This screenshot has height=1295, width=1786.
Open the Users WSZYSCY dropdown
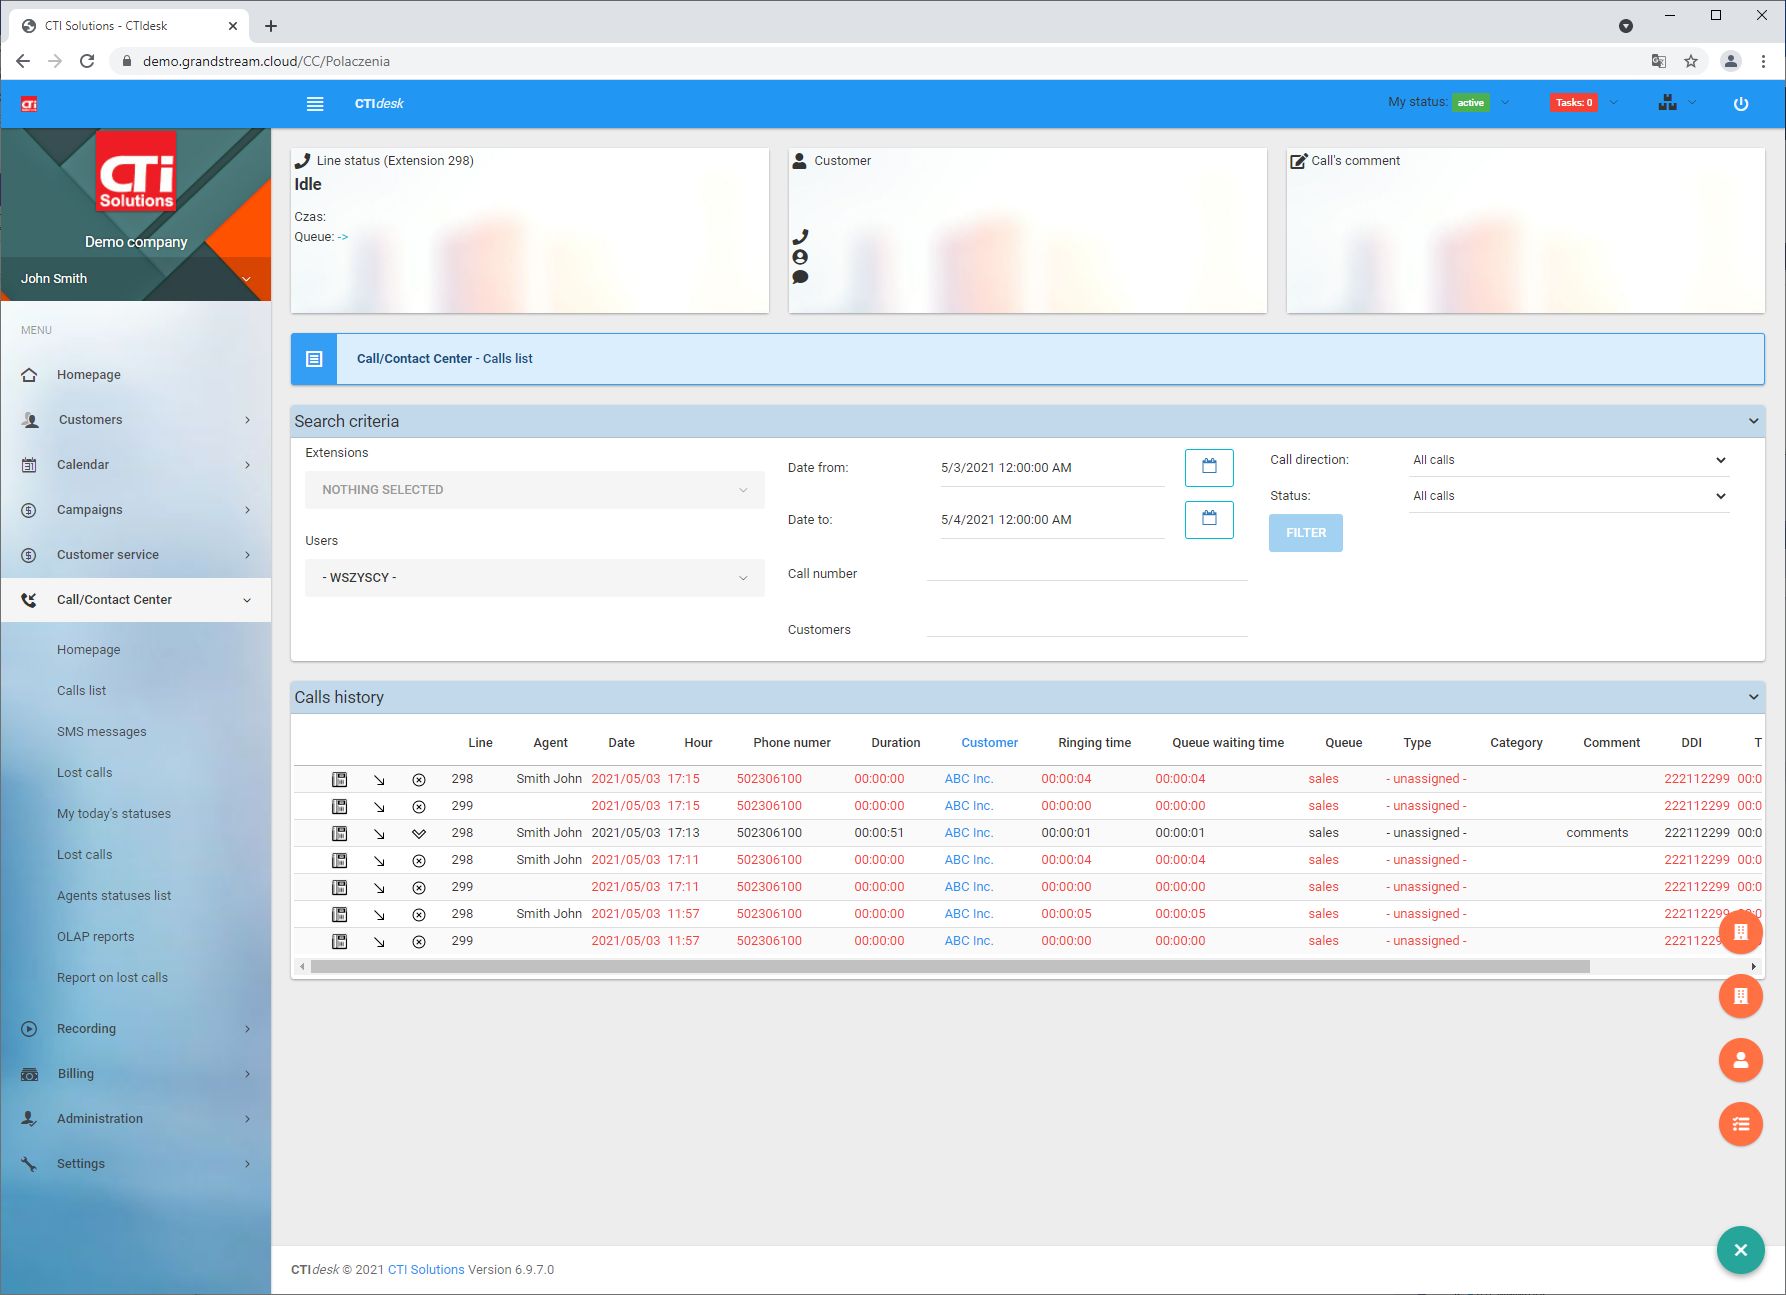click(x=535, y=578)
